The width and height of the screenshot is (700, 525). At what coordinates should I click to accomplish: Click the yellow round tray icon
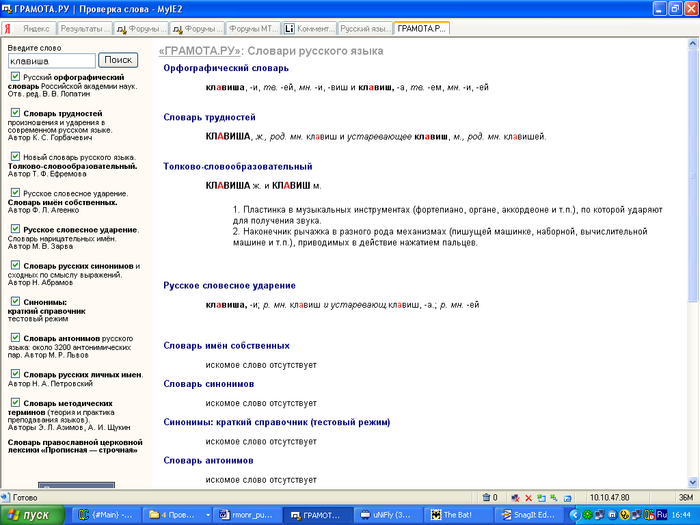click(625, 515)
